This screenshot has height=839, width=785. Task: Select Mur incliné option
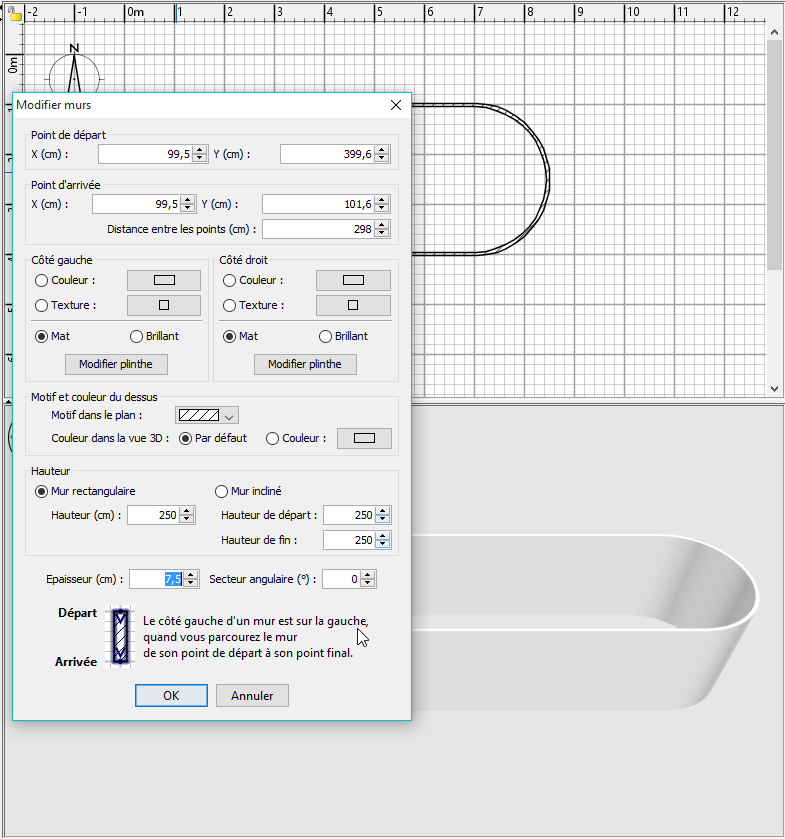coord(221,491)
